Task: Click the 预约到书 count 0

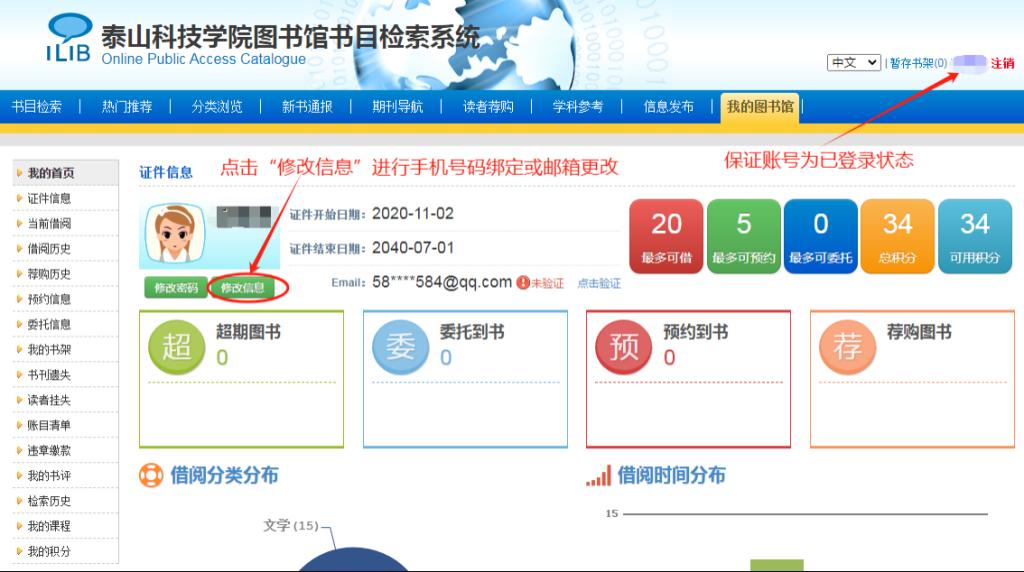Action: tap(669, 358)
